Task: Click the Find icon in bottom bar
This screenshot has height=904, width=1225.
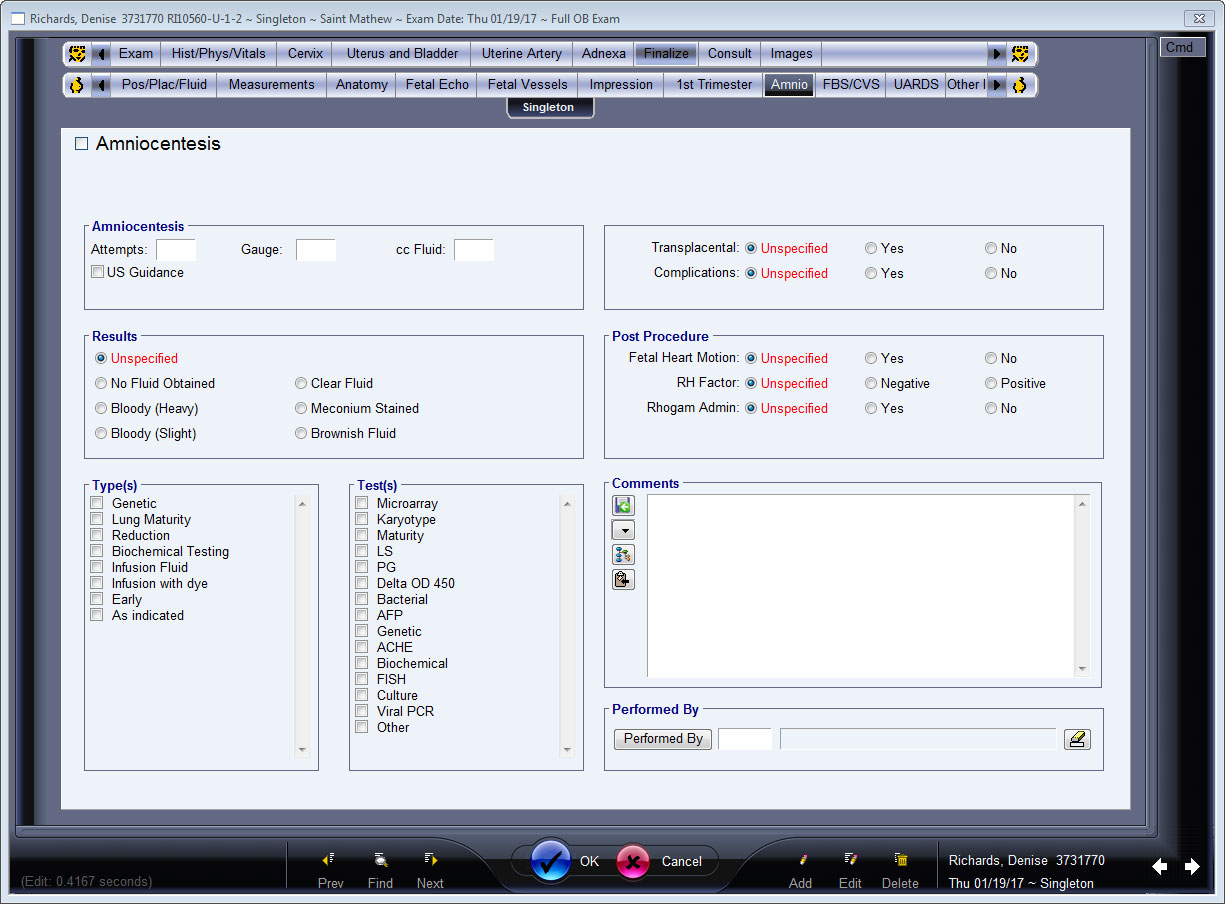Action: click(x=380, y=859)
